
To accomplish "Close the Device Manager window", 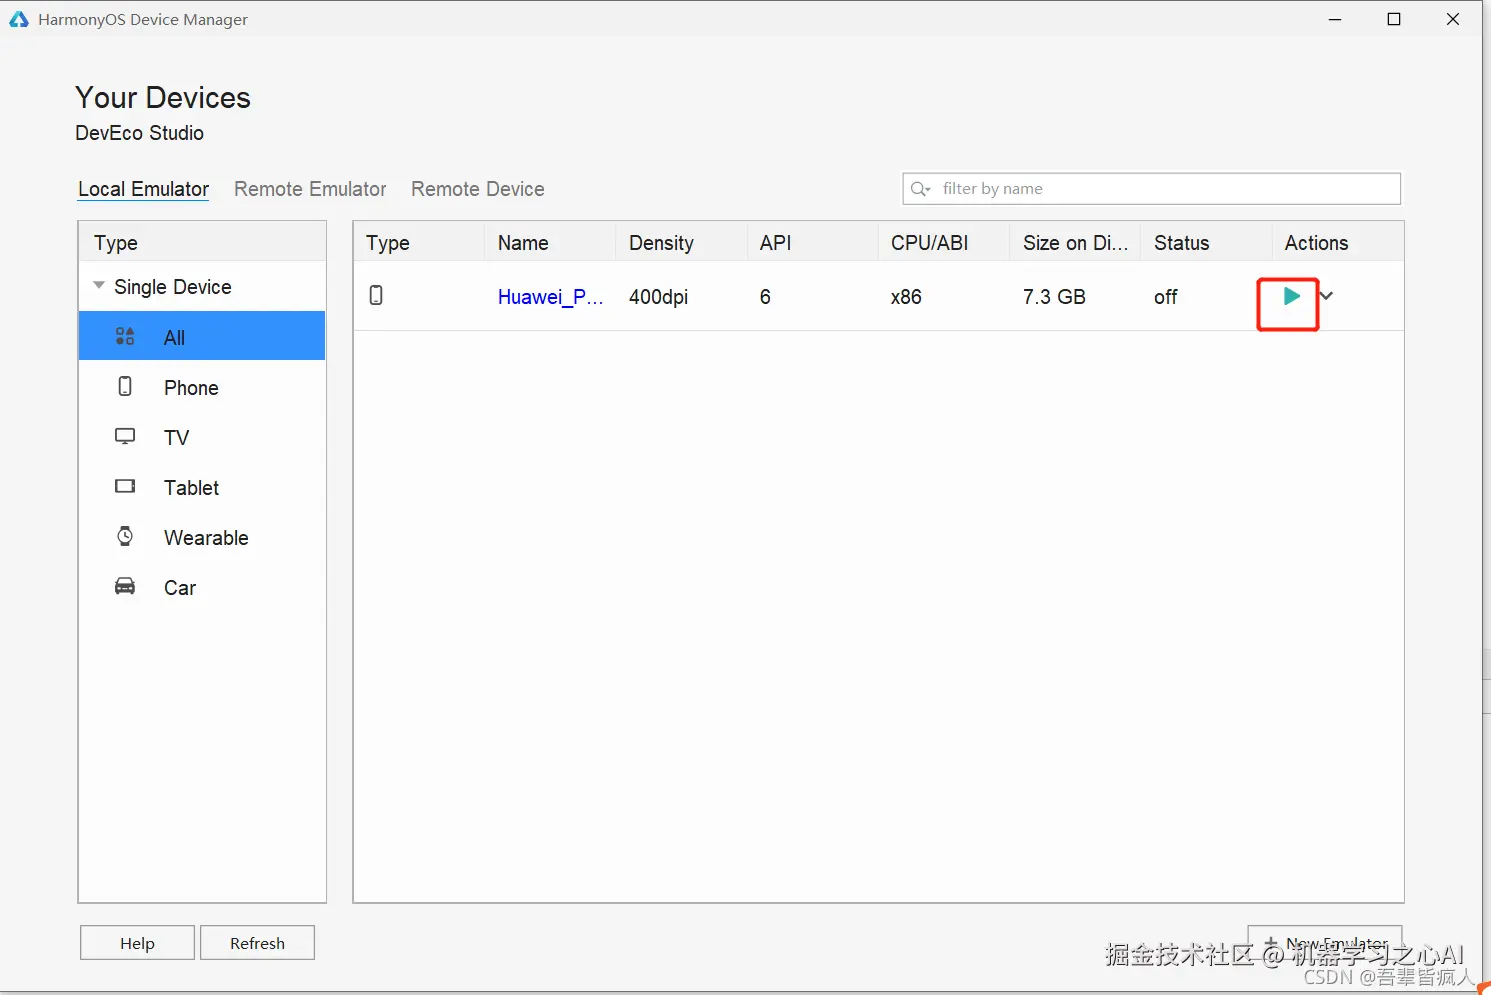I will [1453, 19].
